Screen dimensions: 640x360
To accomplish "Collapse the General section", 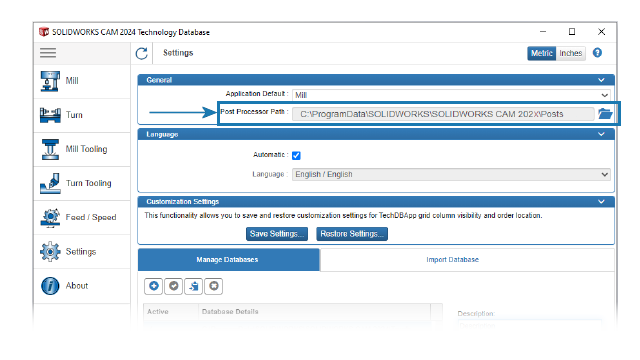I will (x=601, y=80).
